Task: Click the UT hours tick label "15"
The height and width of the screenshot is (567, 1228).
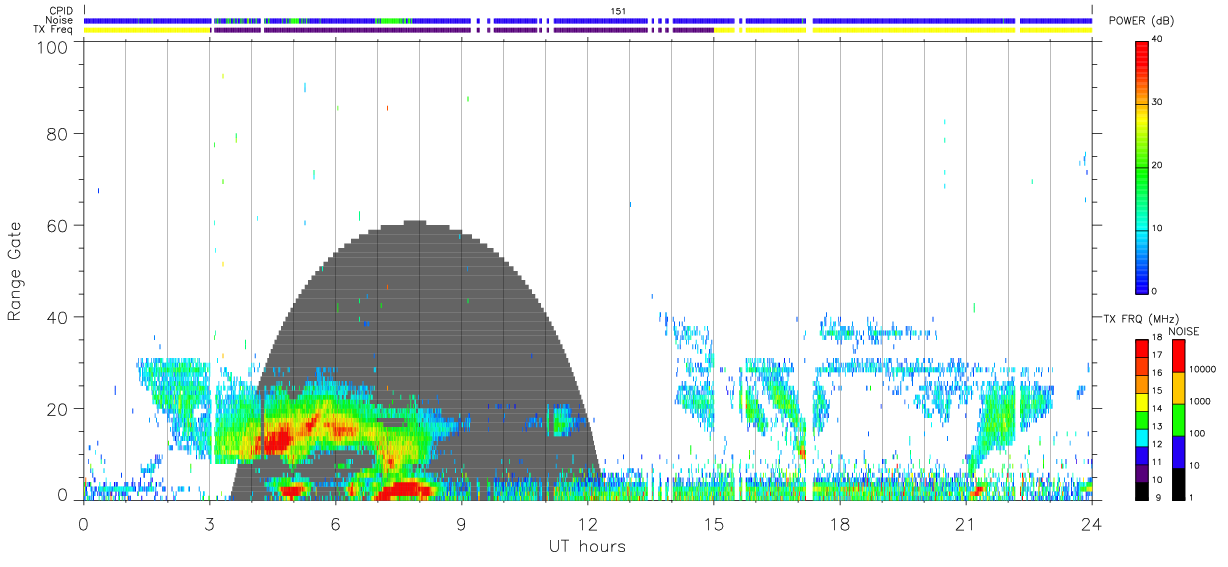Action: tap(713, 524)
